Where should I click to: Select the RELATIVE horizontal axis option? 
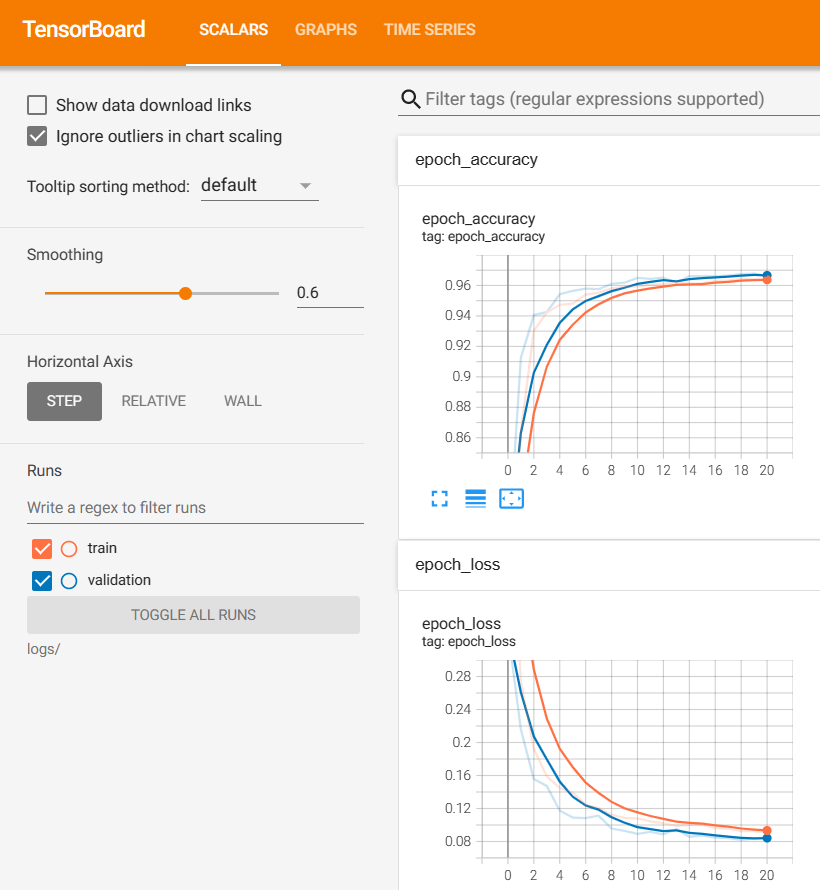[153, 401]
